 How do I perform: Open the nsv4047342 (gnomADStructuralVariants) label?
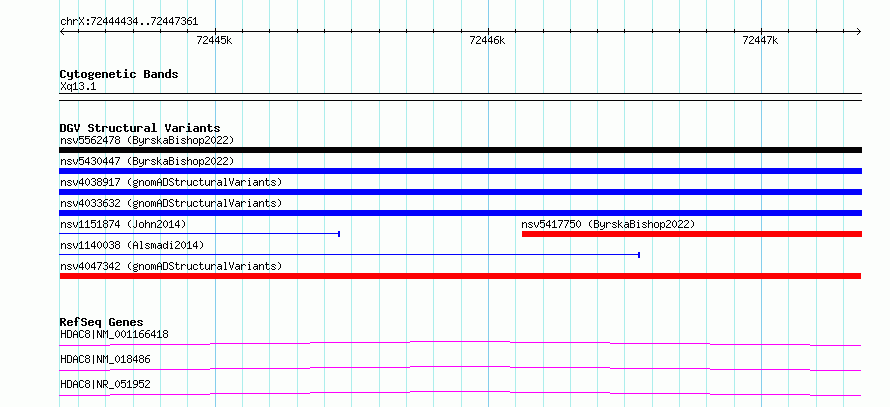(171, 266)
